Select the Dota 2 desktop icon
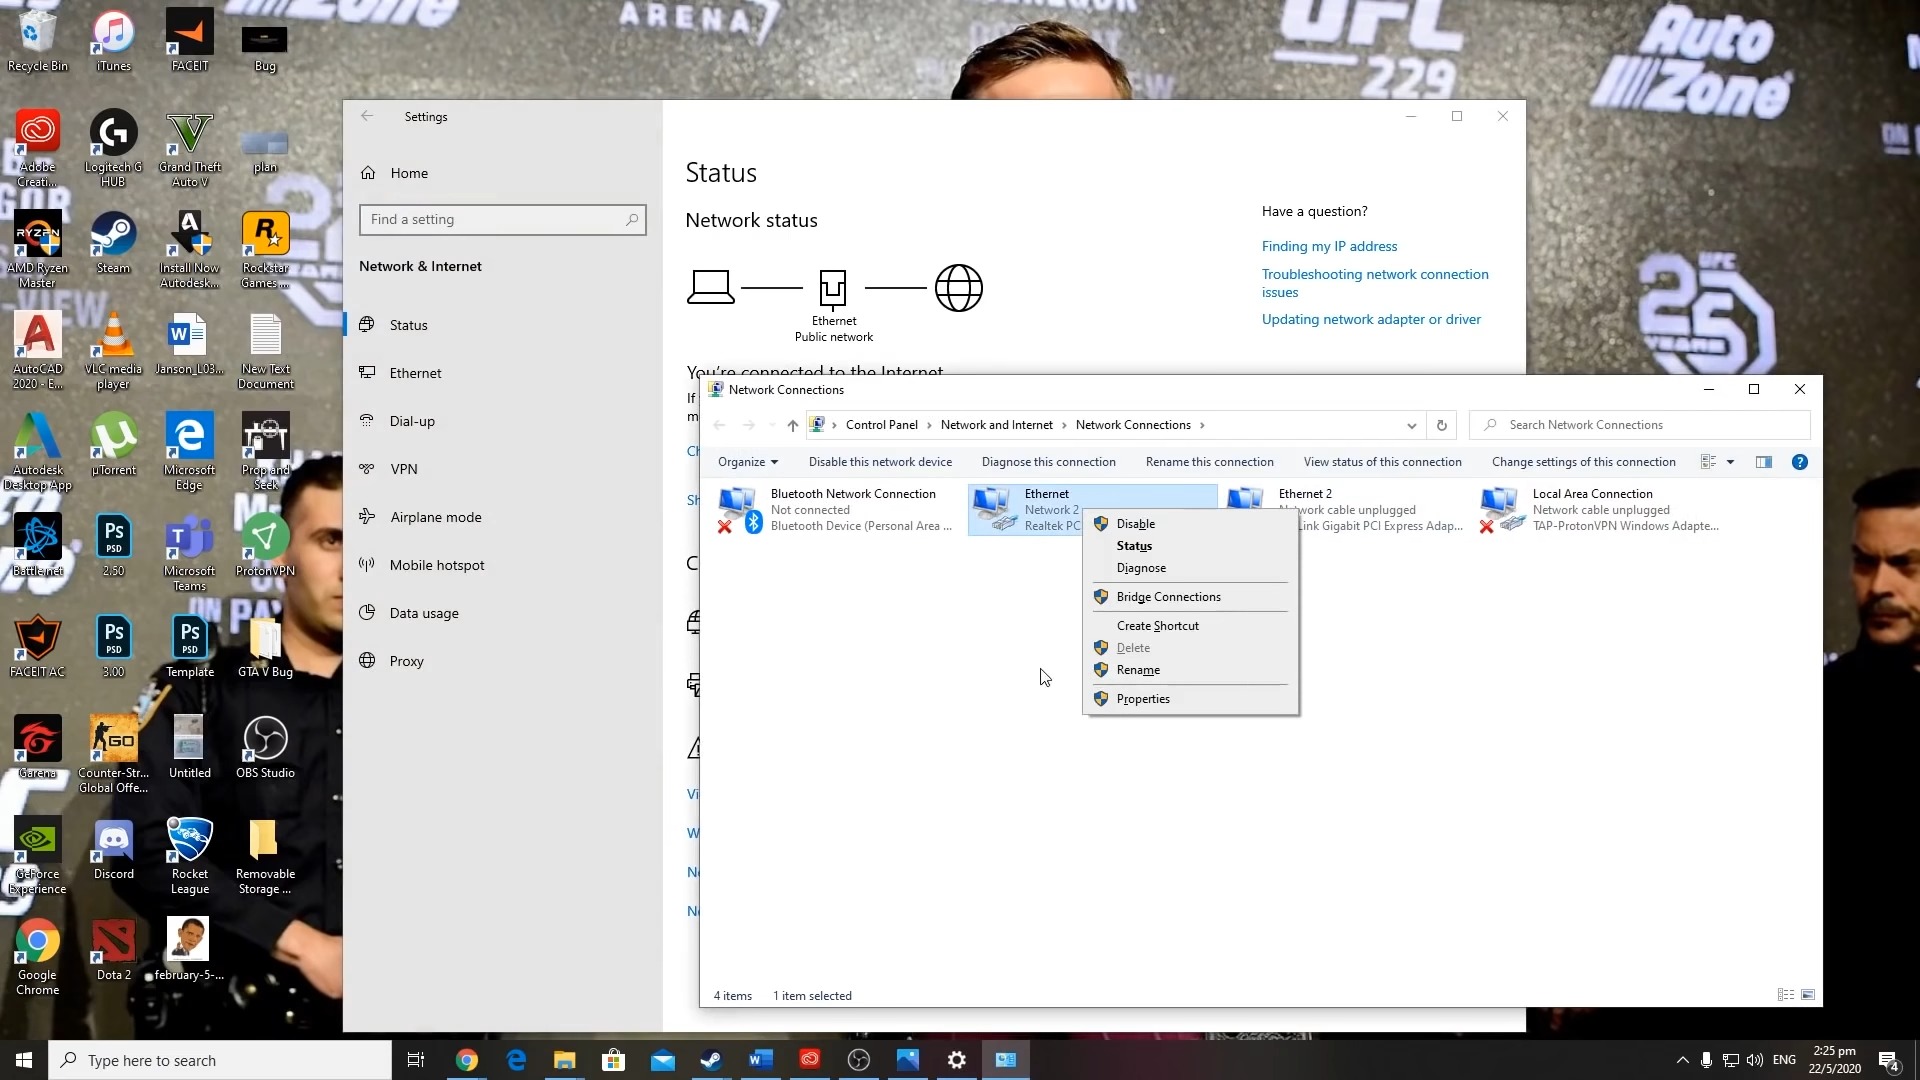Viewport: 1920px width, 1080px height. 113,950
